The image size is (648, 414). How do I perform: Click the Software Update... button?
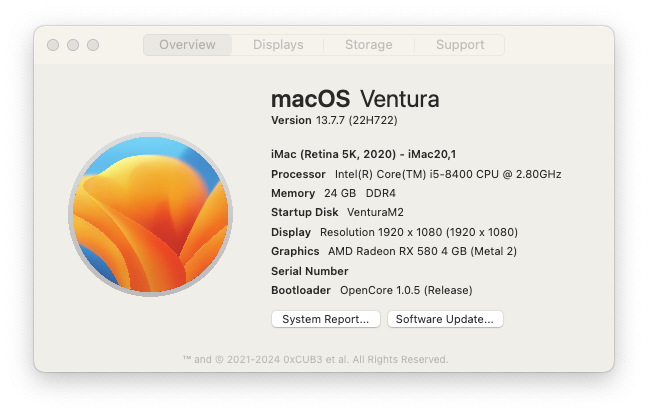click(445, 319)
